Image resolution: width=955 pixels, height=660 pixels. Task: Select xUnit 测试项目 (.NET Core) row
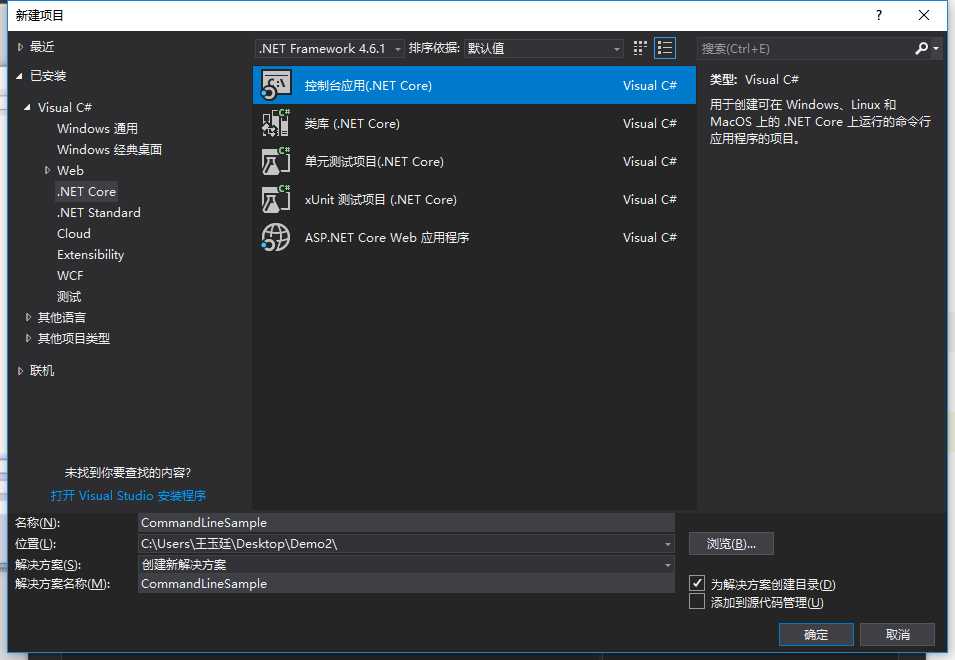click(474, 199)
